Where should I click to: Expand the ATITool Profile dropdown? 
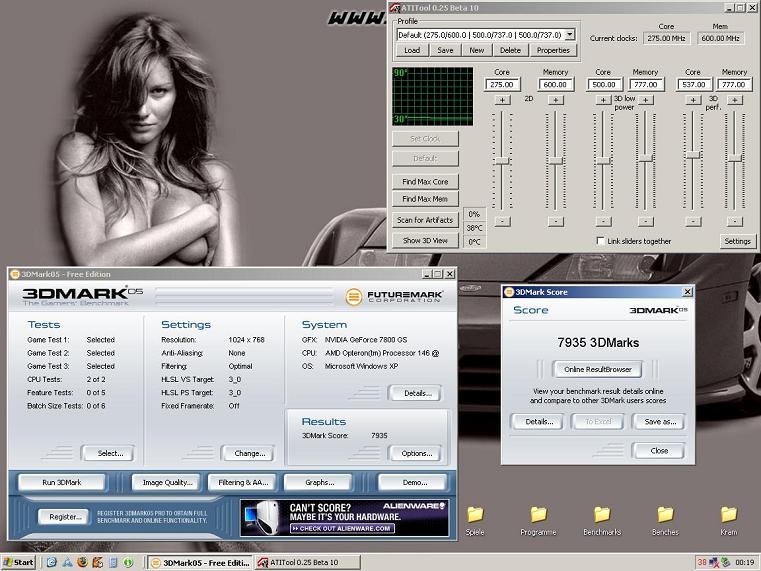tap(570, 34)
